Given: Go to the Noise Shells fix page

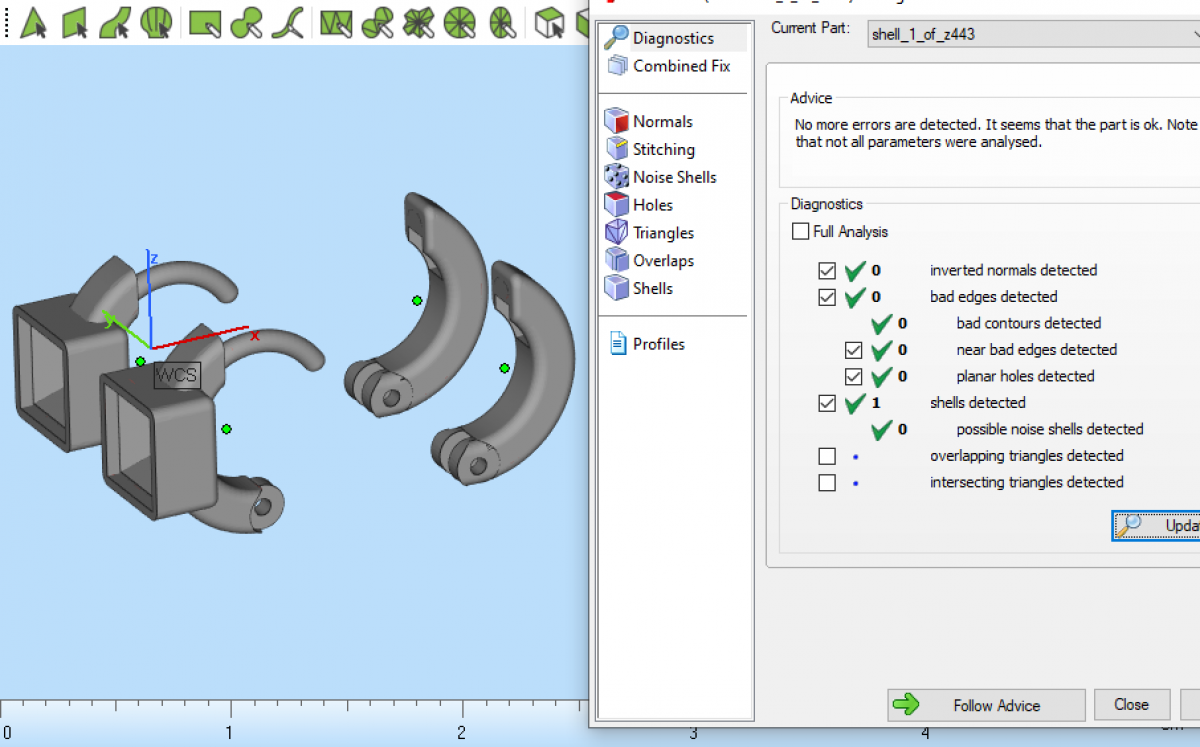Looking at the screenshot, I should tap(673, 177).
